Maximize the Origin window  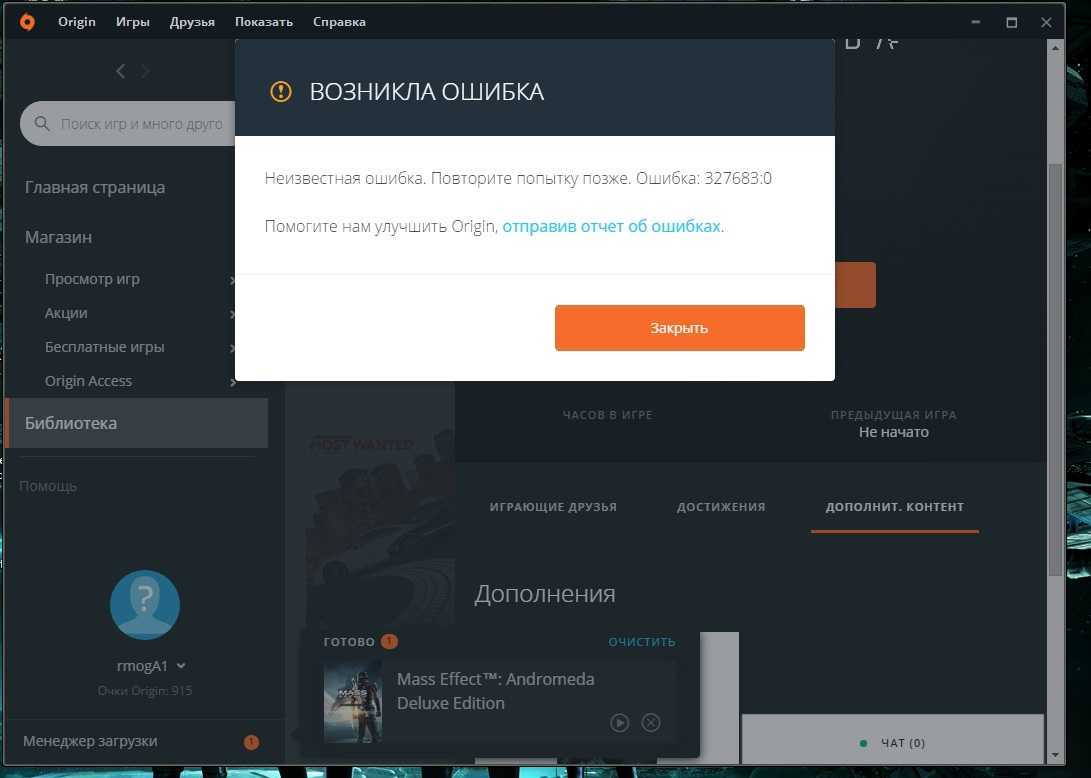click(1012, 22)
